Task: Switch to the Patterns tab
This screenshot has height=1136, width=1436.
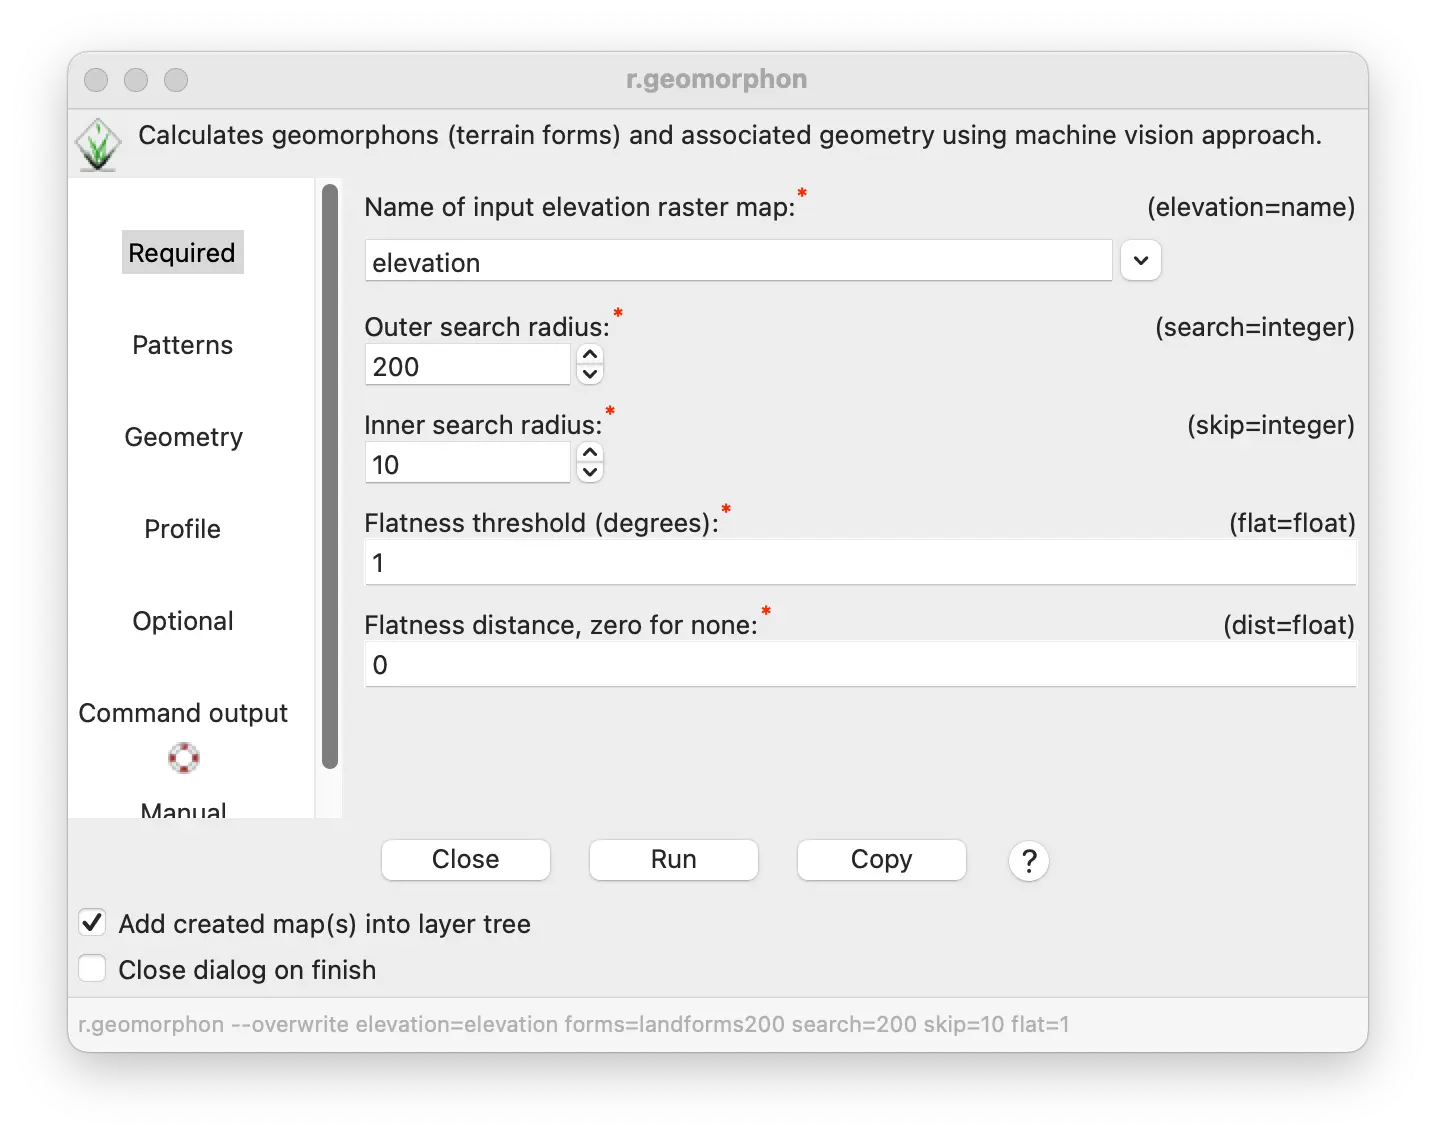Action: tap(182, 345)
